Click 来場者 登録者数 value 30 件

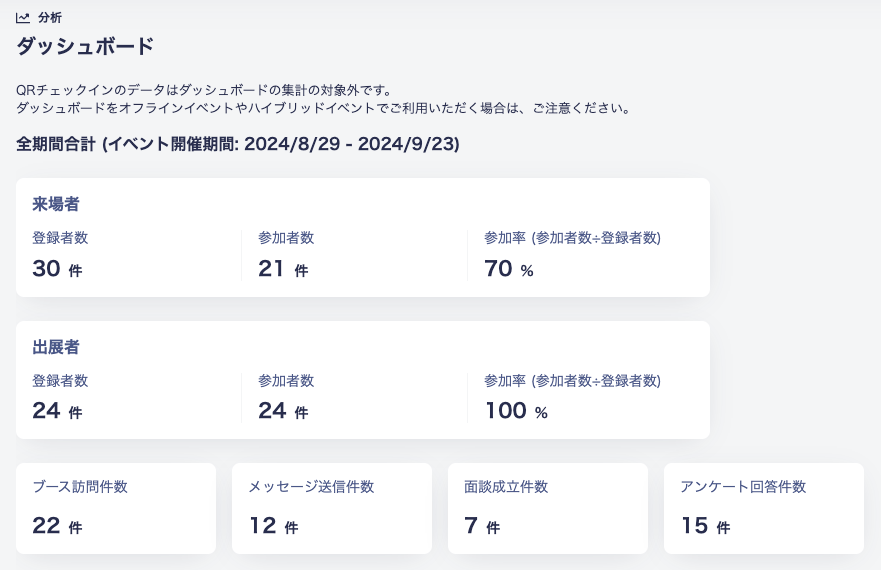point(57,269)
